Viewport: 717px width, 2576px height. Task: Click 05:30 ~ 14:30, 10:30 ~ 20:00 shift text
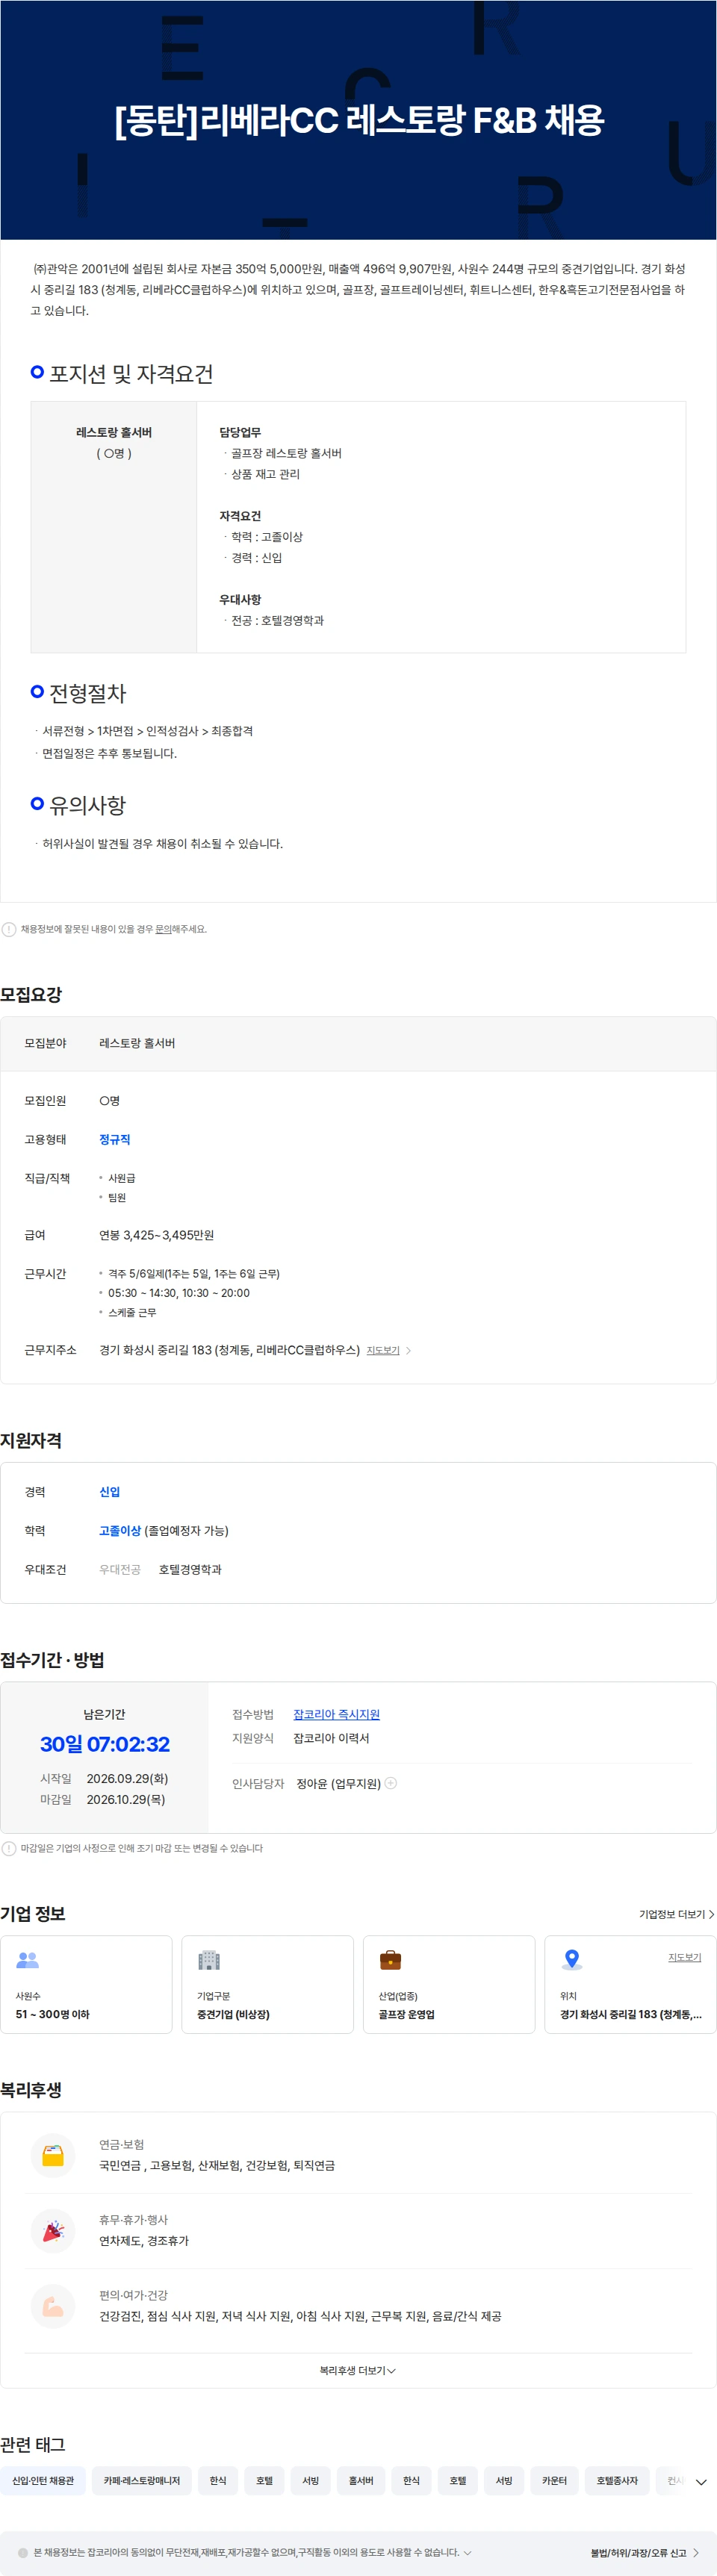(x=179, y=1293)
